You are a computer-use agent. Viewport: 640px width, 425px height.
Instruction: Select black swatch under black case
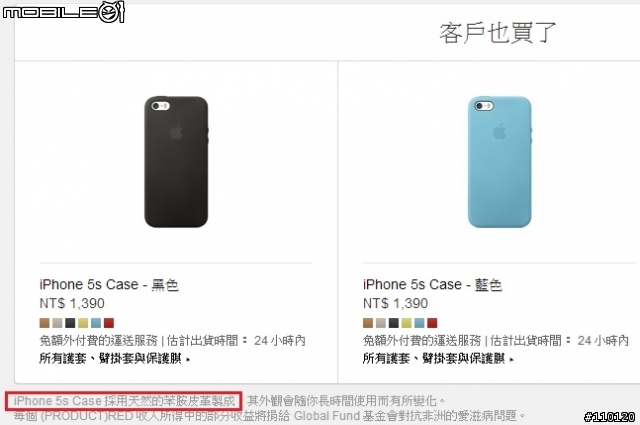70,323
